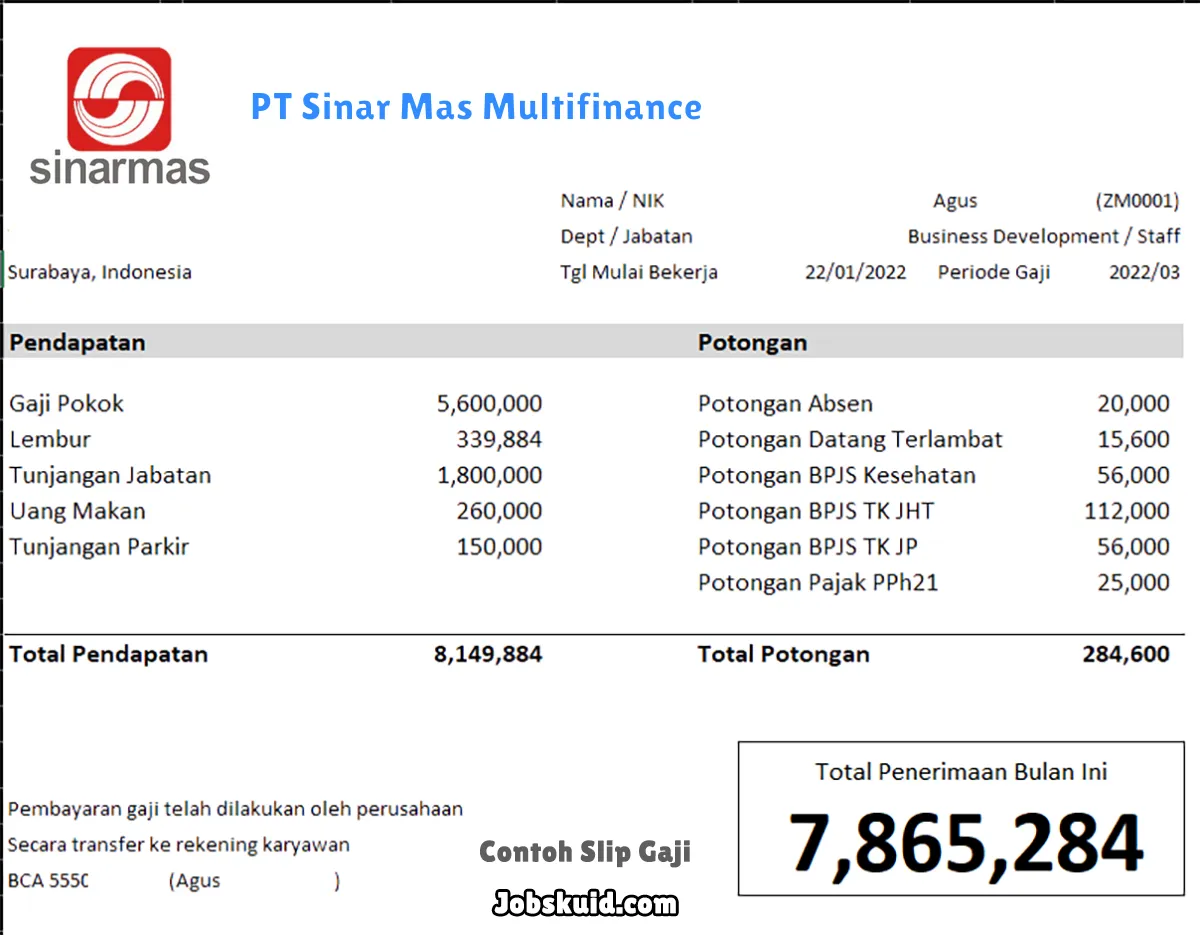Select the Tunjangan Parkir amount 150,000
Screen dimensions: 1200x935
coord(499,548)
